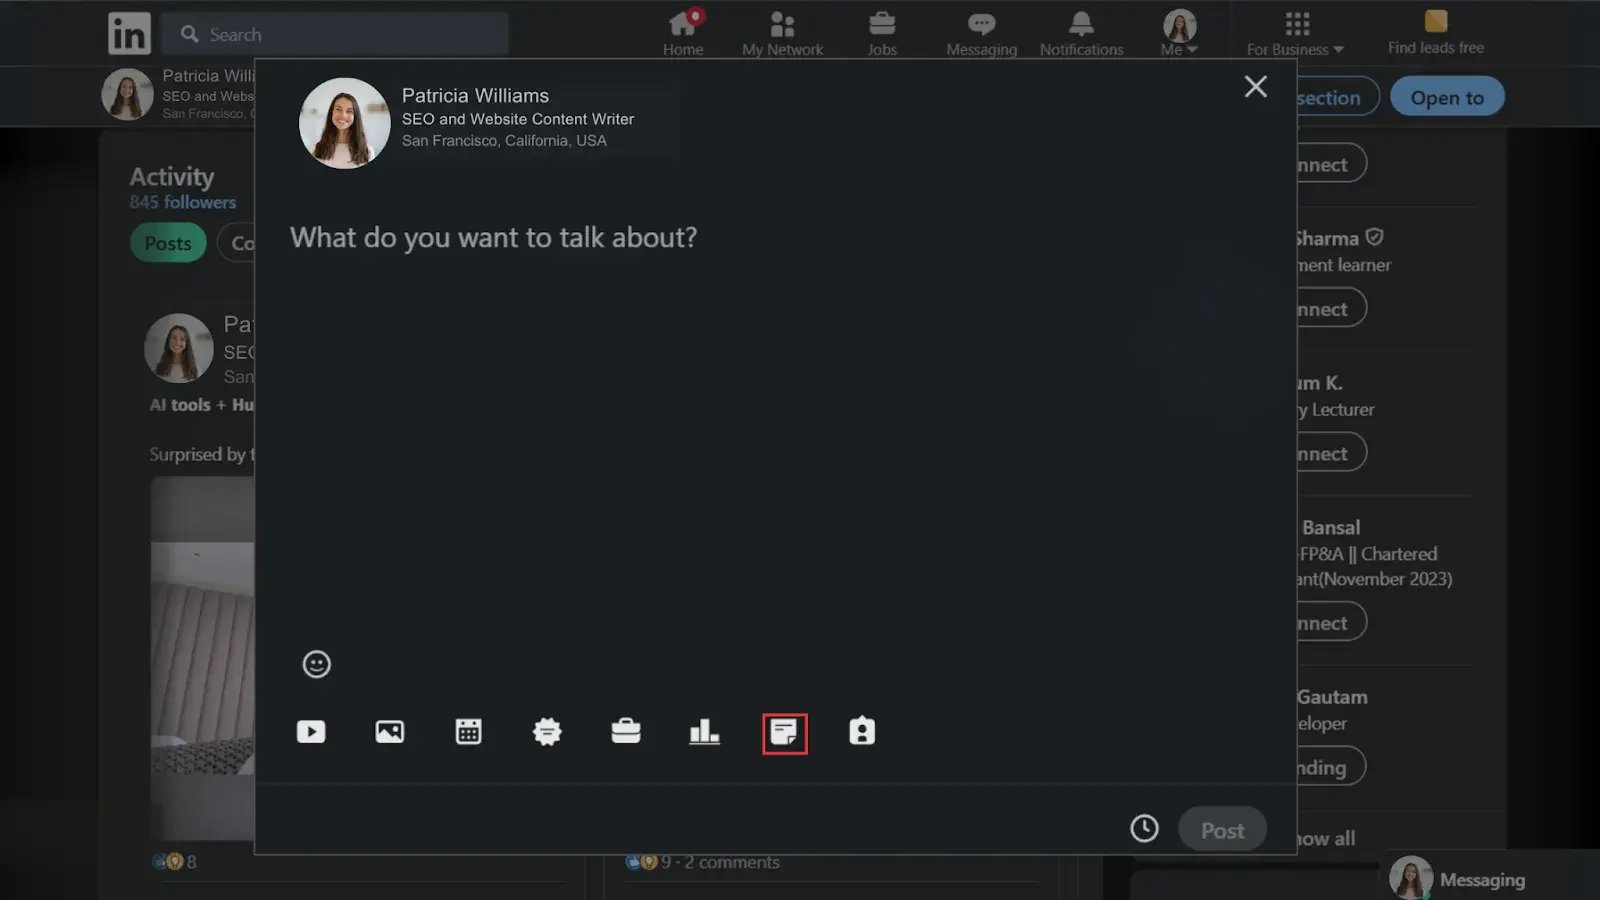The image size is (1600, 900).
Task: Open the emoji picker
Action: click(x=316, y=664)
